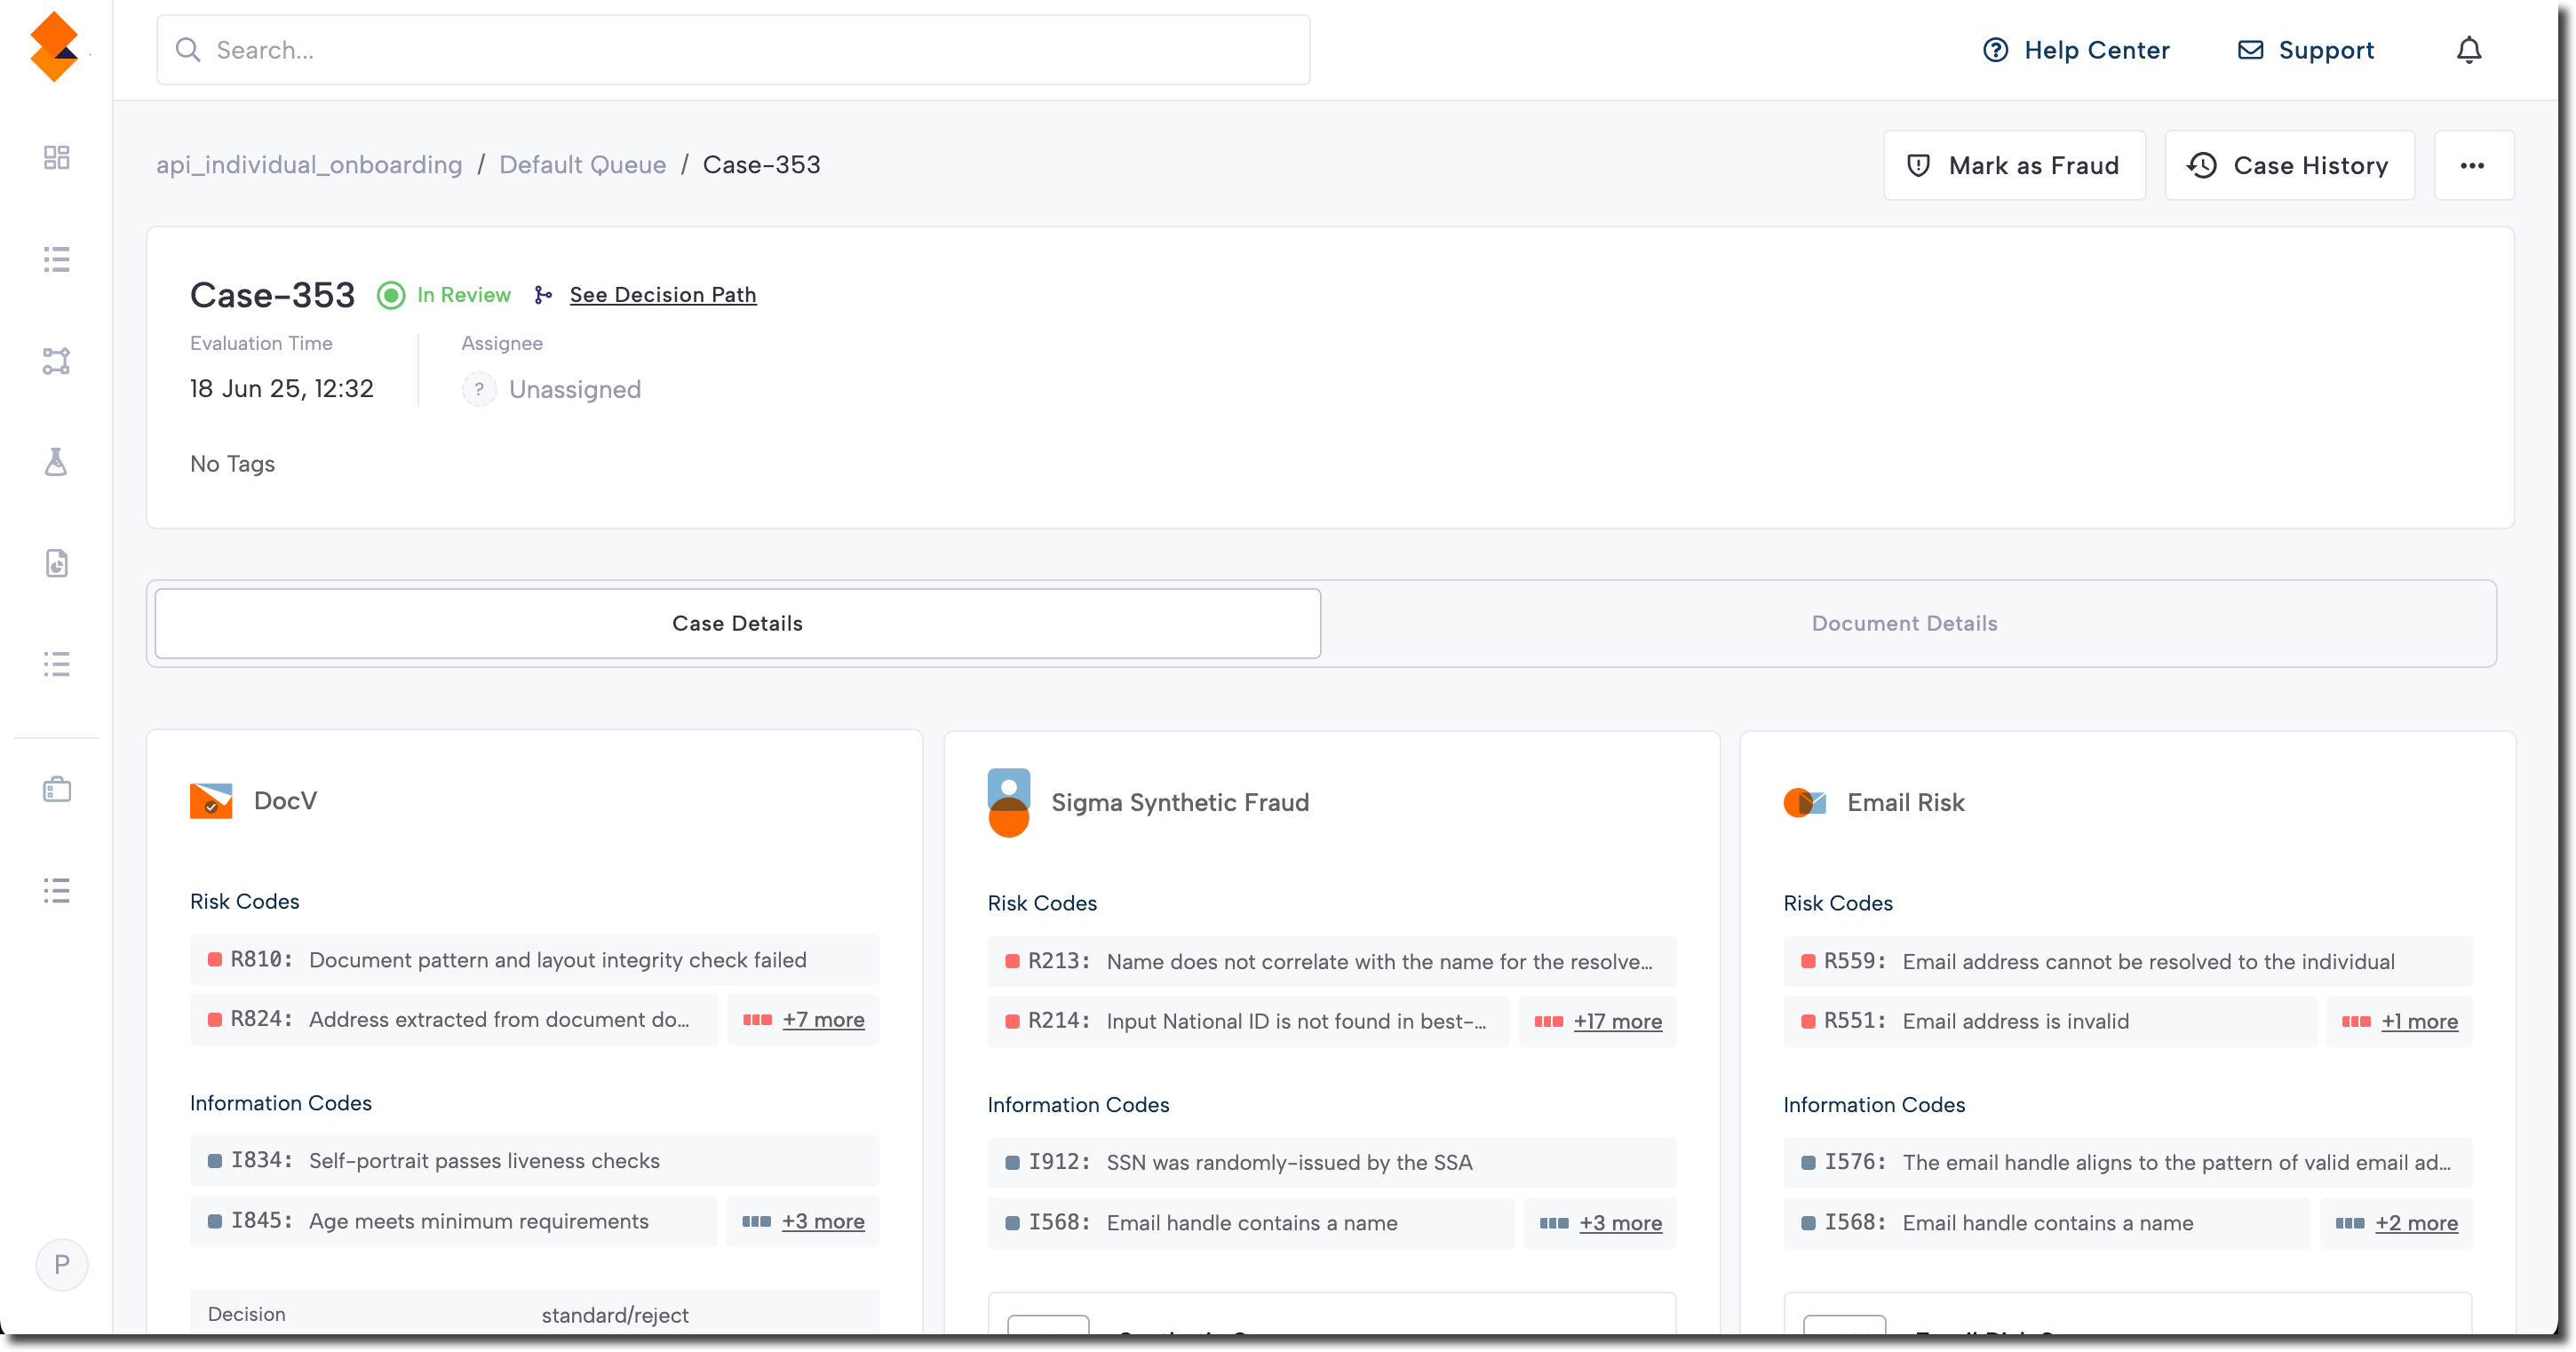Screen dimensions: 2576x1352
Task: Click the dashboard grid icon in sidebar
Action: 57,157
